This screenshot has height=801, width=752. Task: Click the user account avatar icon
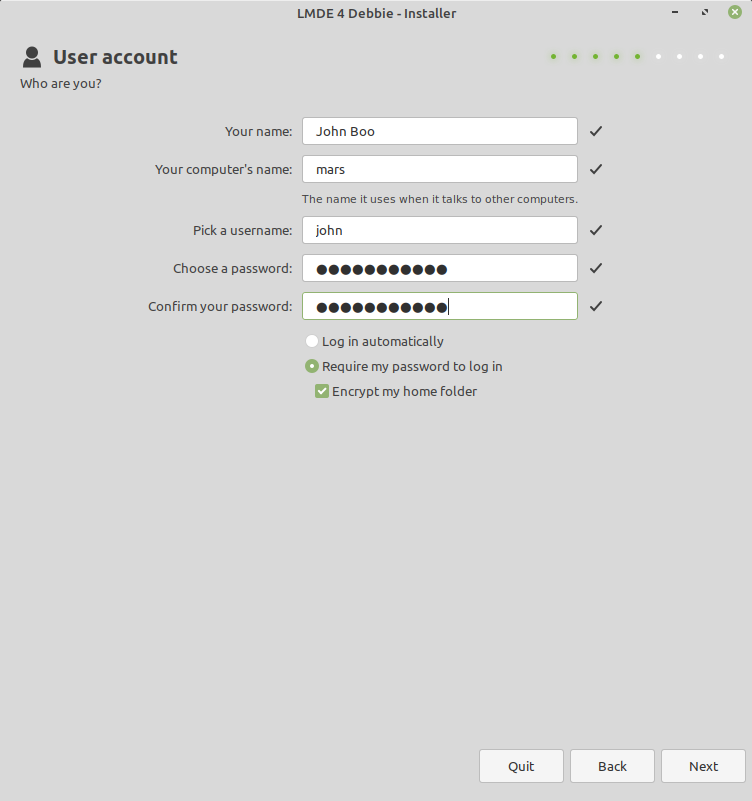32,57
